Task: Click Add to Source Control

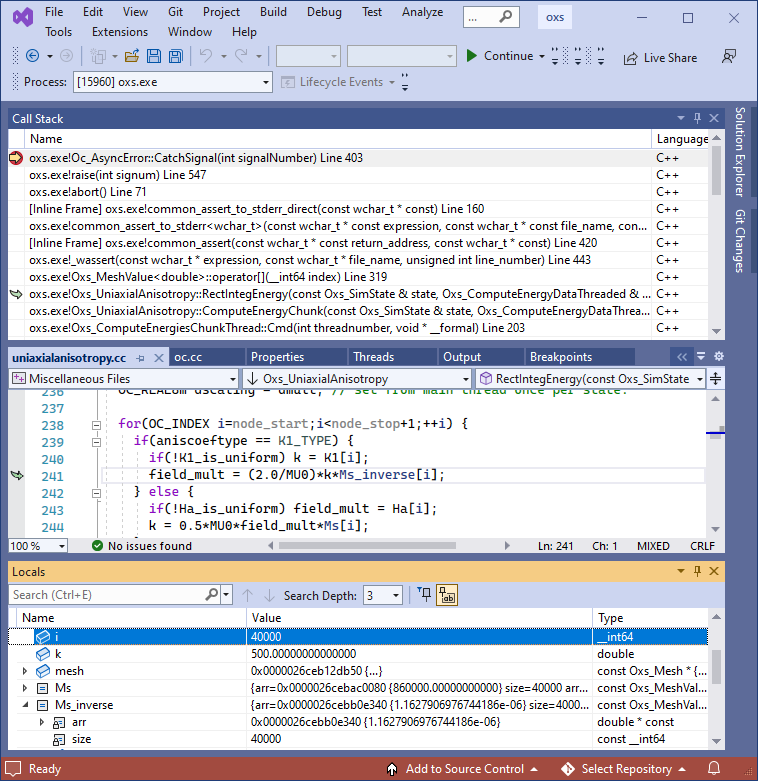Action: 463,769
